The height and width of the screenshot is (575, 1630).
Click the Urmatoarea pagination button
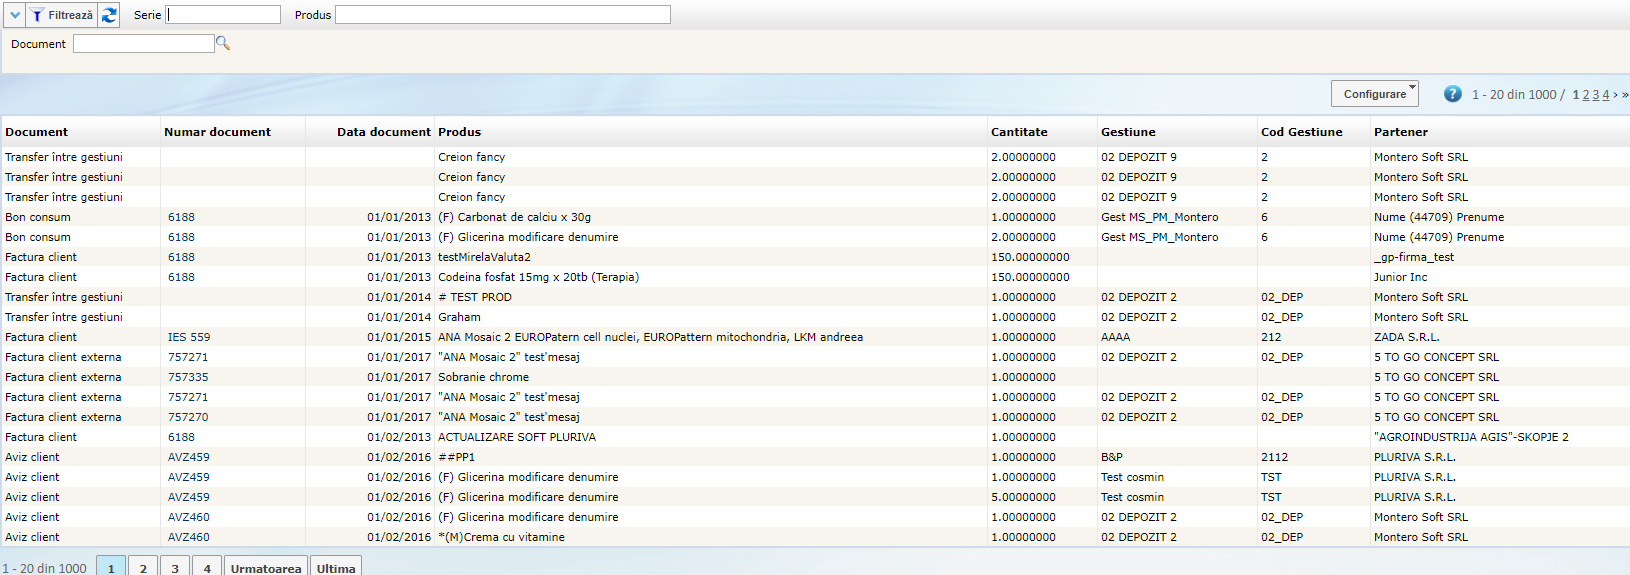[266, 567]
